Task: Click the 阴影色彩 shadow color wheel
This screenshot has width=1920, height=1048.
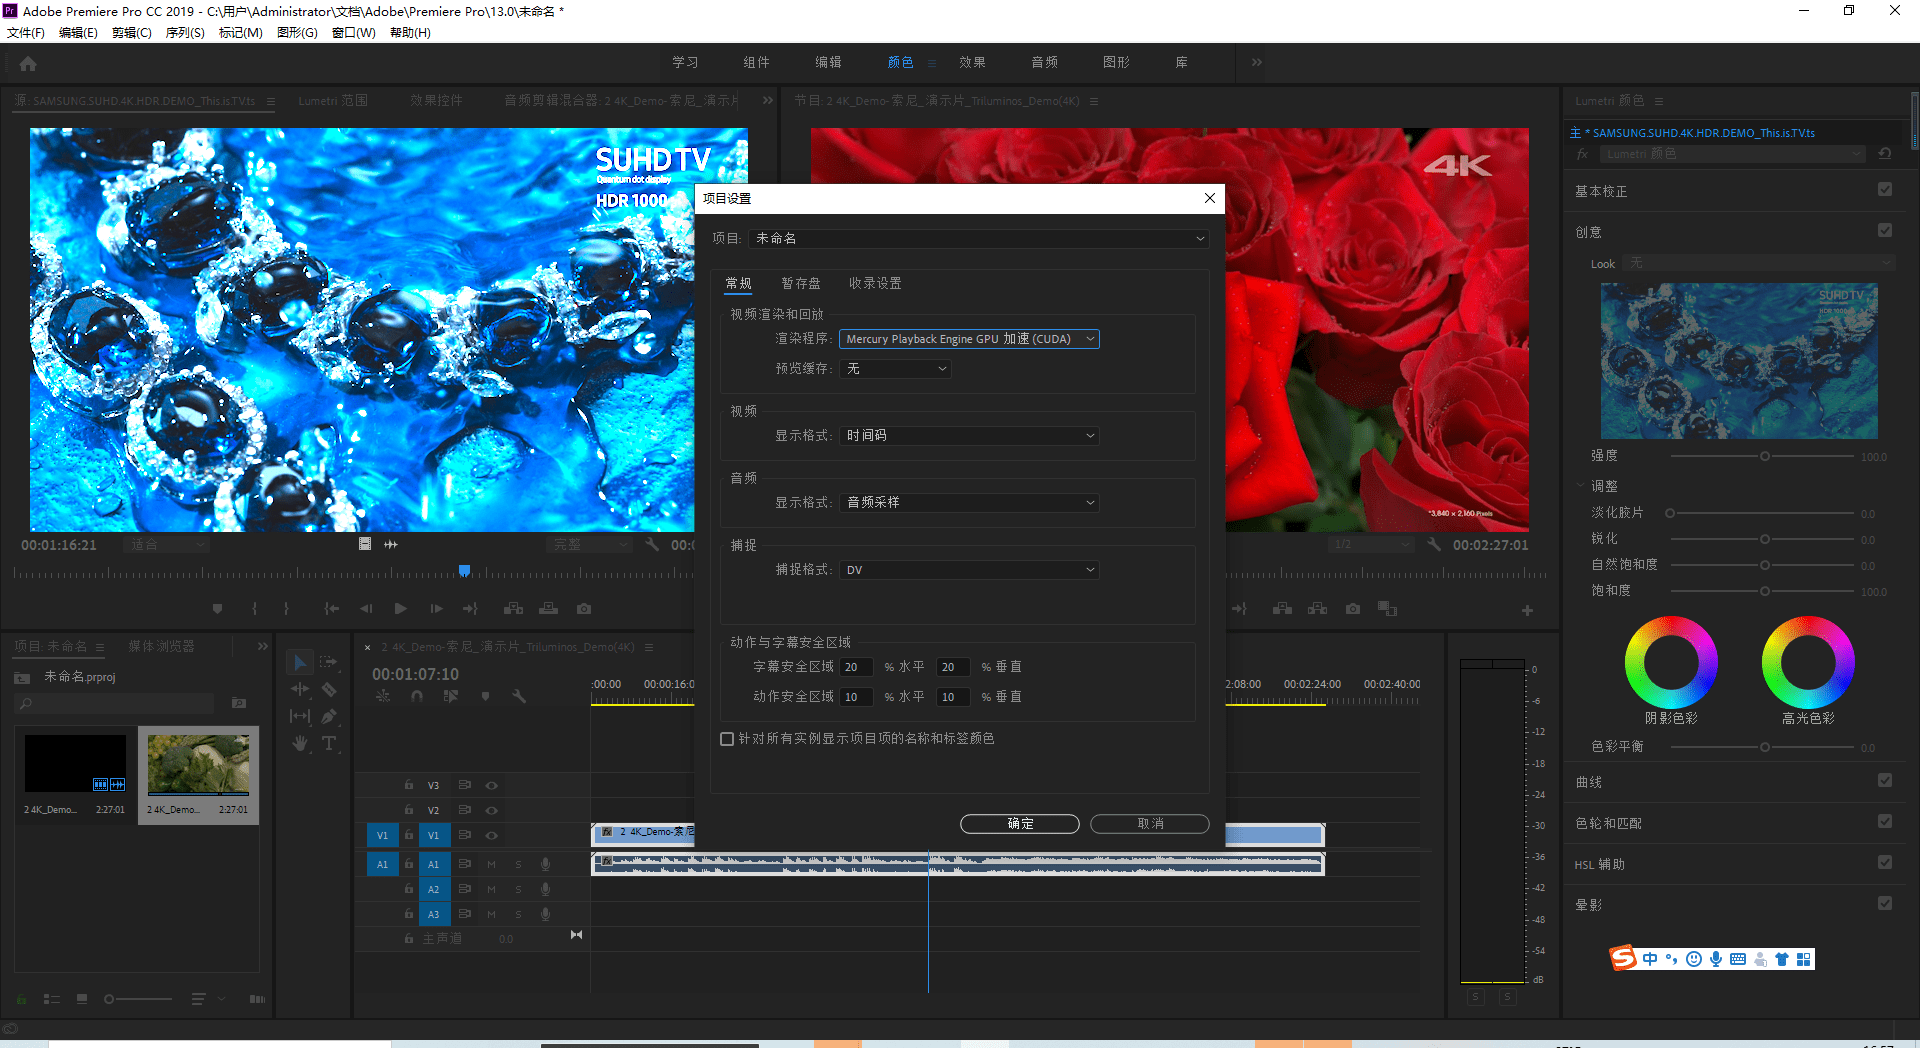Action: pos(1671,662)
